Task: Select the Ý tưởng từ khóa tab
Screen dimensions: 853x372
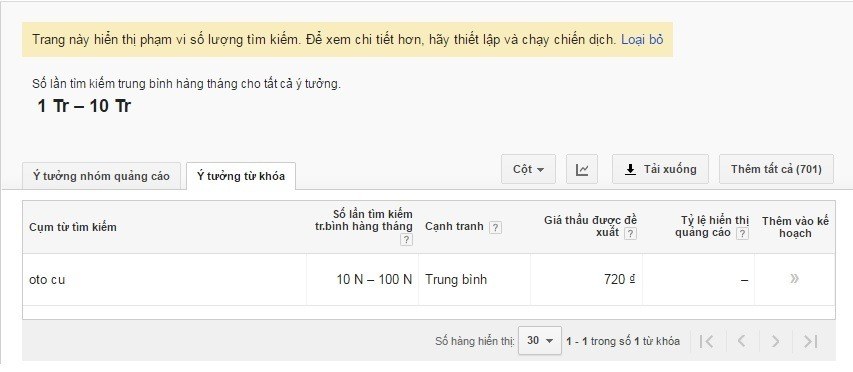Action: pyautogui.click(x=241, y=176)
